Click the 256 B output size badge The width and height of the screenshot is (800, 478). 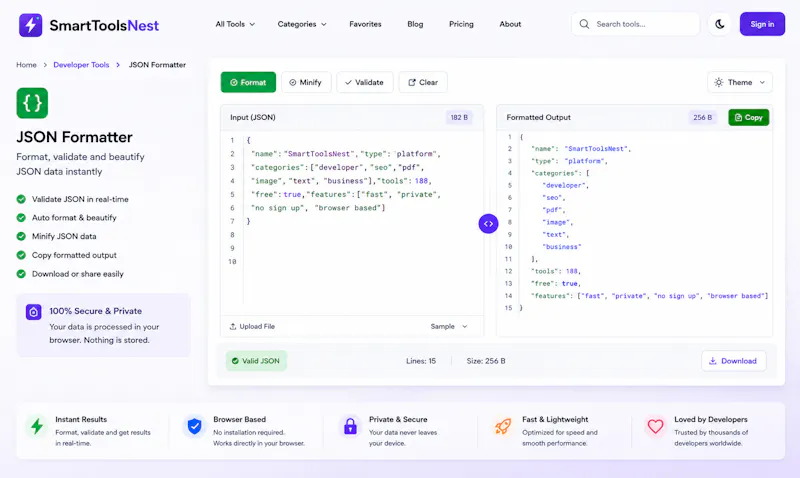coord(702,117)
